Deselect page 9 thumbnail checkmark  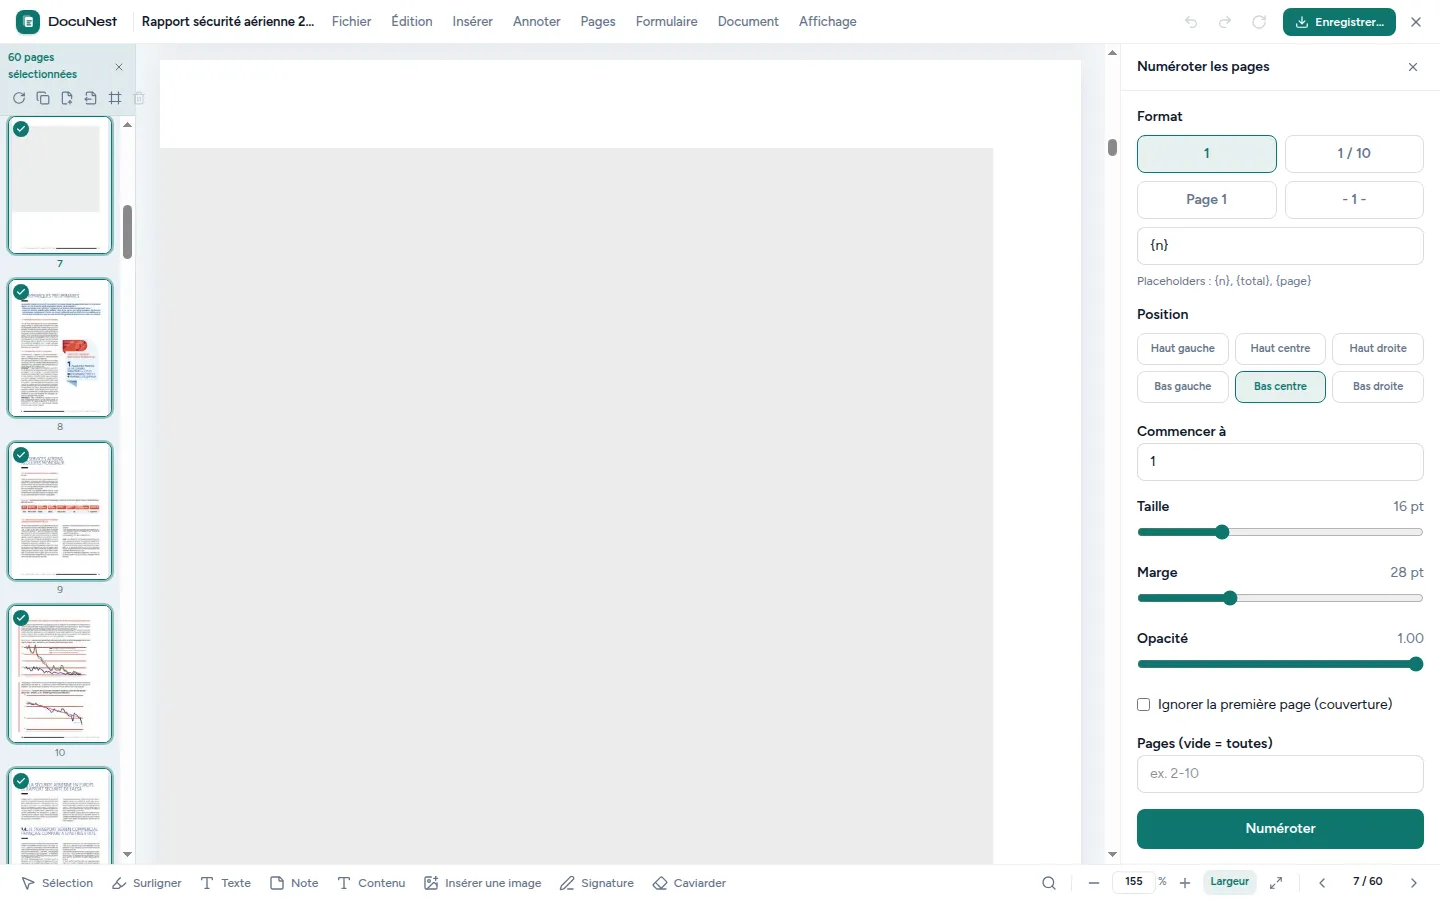click(x=21, y=455)
